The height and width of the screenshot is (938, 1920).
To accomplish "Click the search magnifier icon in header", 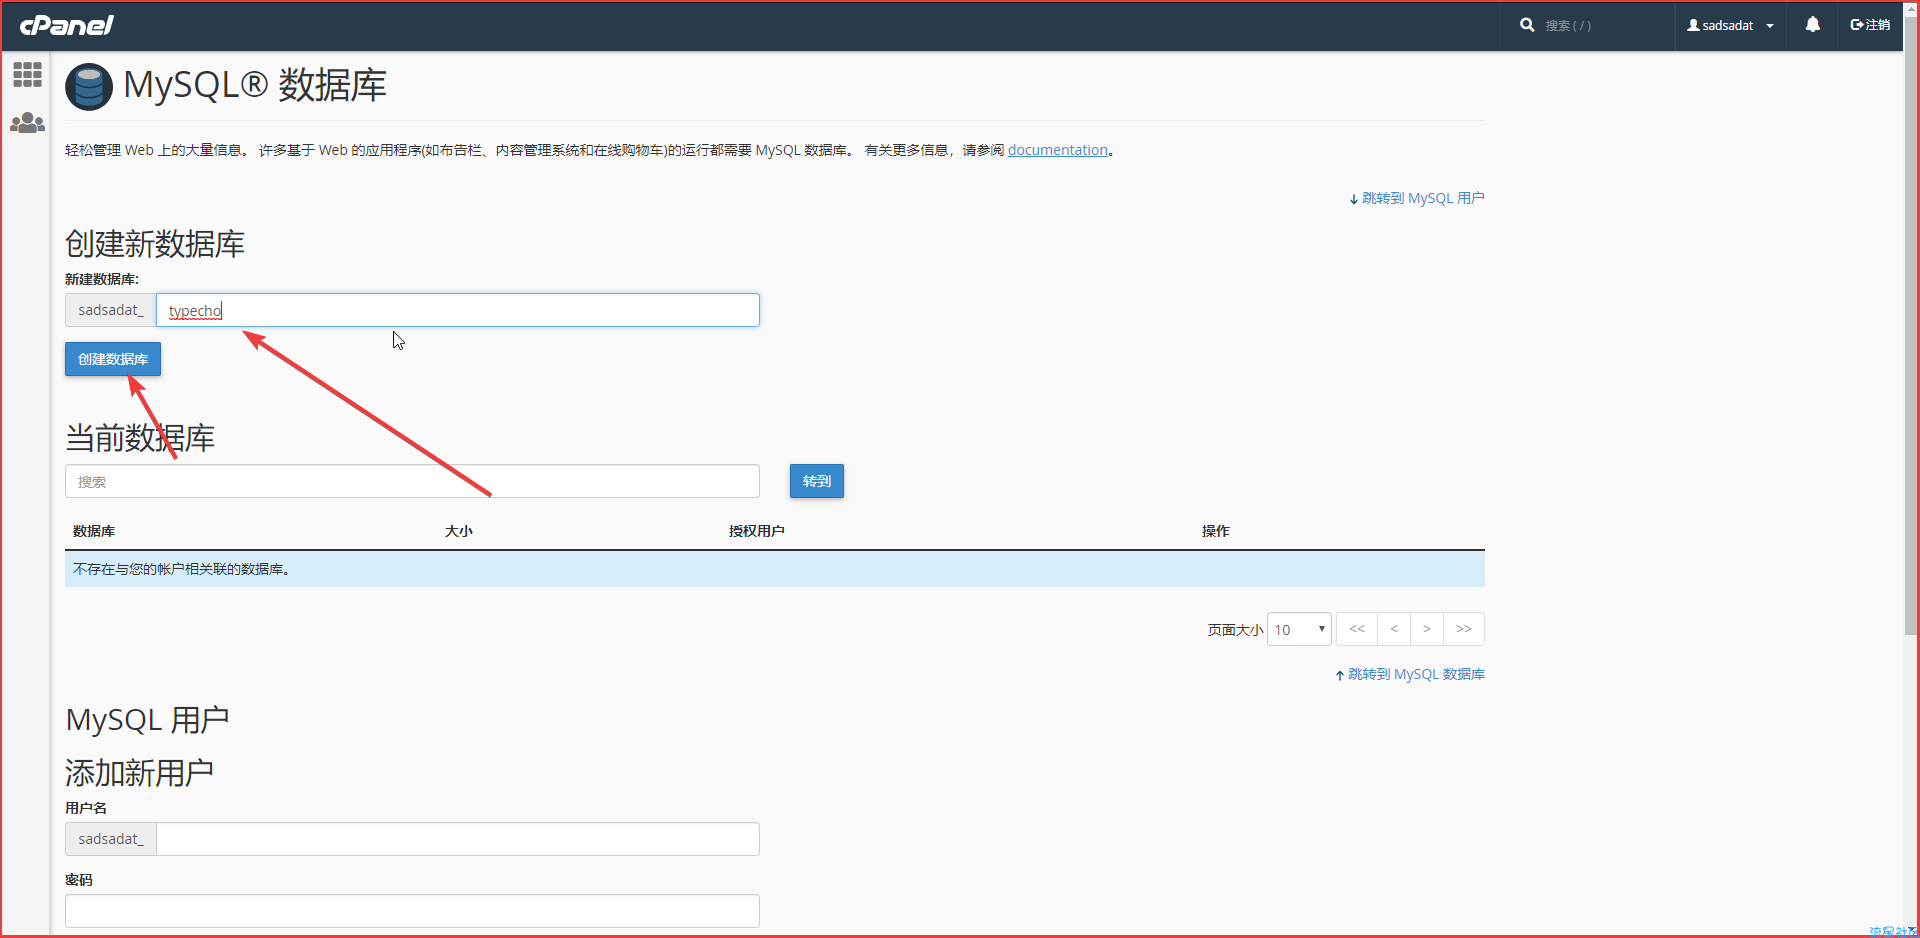I will click(x=1527, y=25).
